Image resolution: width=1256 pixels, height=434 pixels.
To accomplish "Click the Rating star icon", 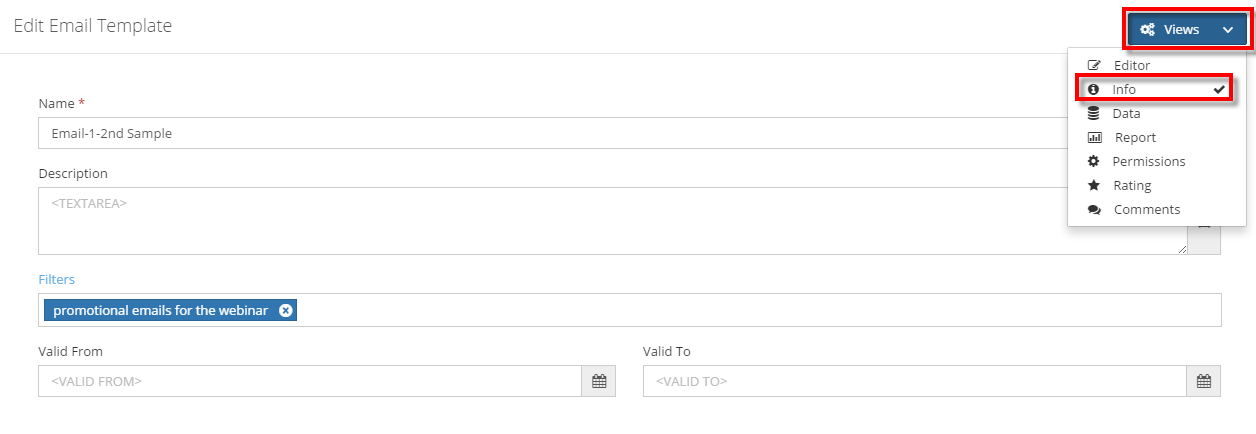I will coord(1094,185).
